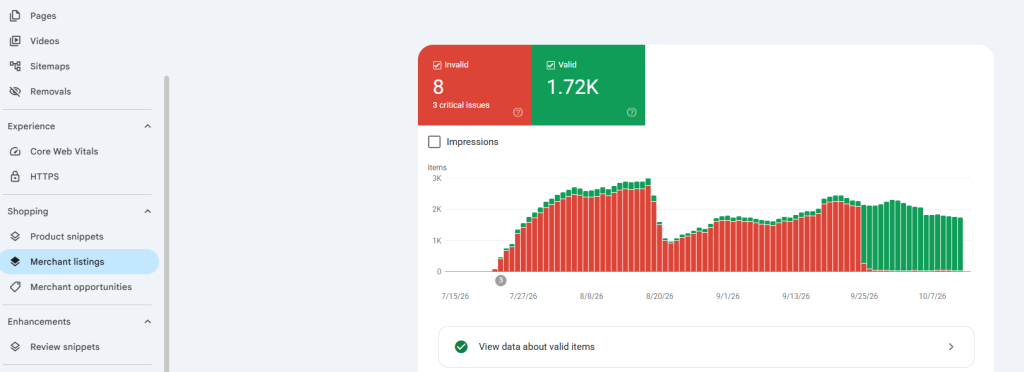Click the 9/1/26 date label
The image size is (1024, 372).
(x=728, y=296)
